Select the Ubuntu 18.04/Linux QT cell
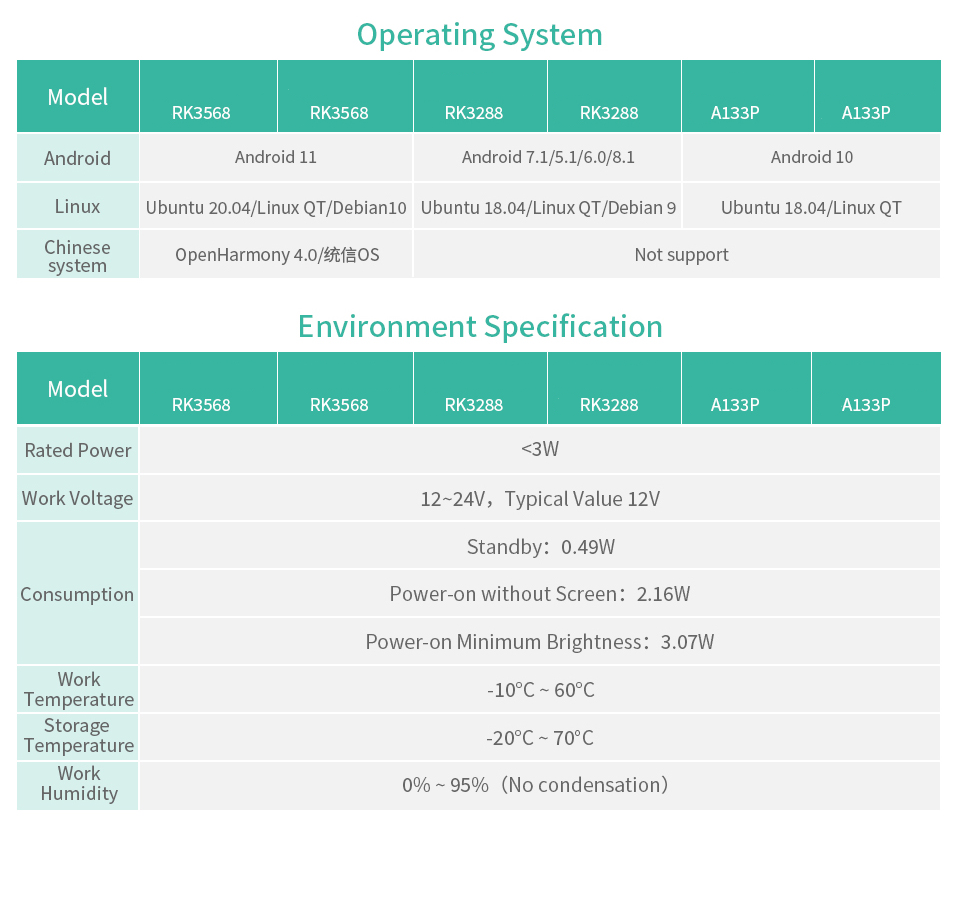This screenshot has height=900, width=960. (x=811, y=206)
